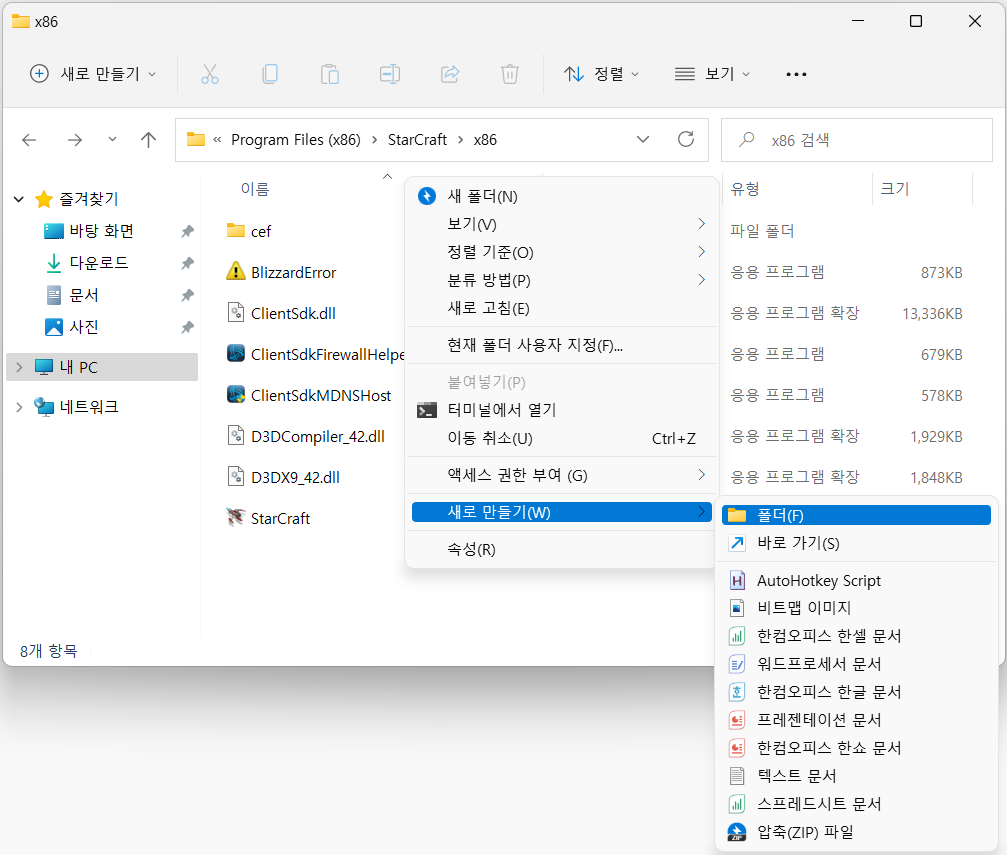
Task: Click the magnifier icon in the search box
Action: click(x=746, y=139)
